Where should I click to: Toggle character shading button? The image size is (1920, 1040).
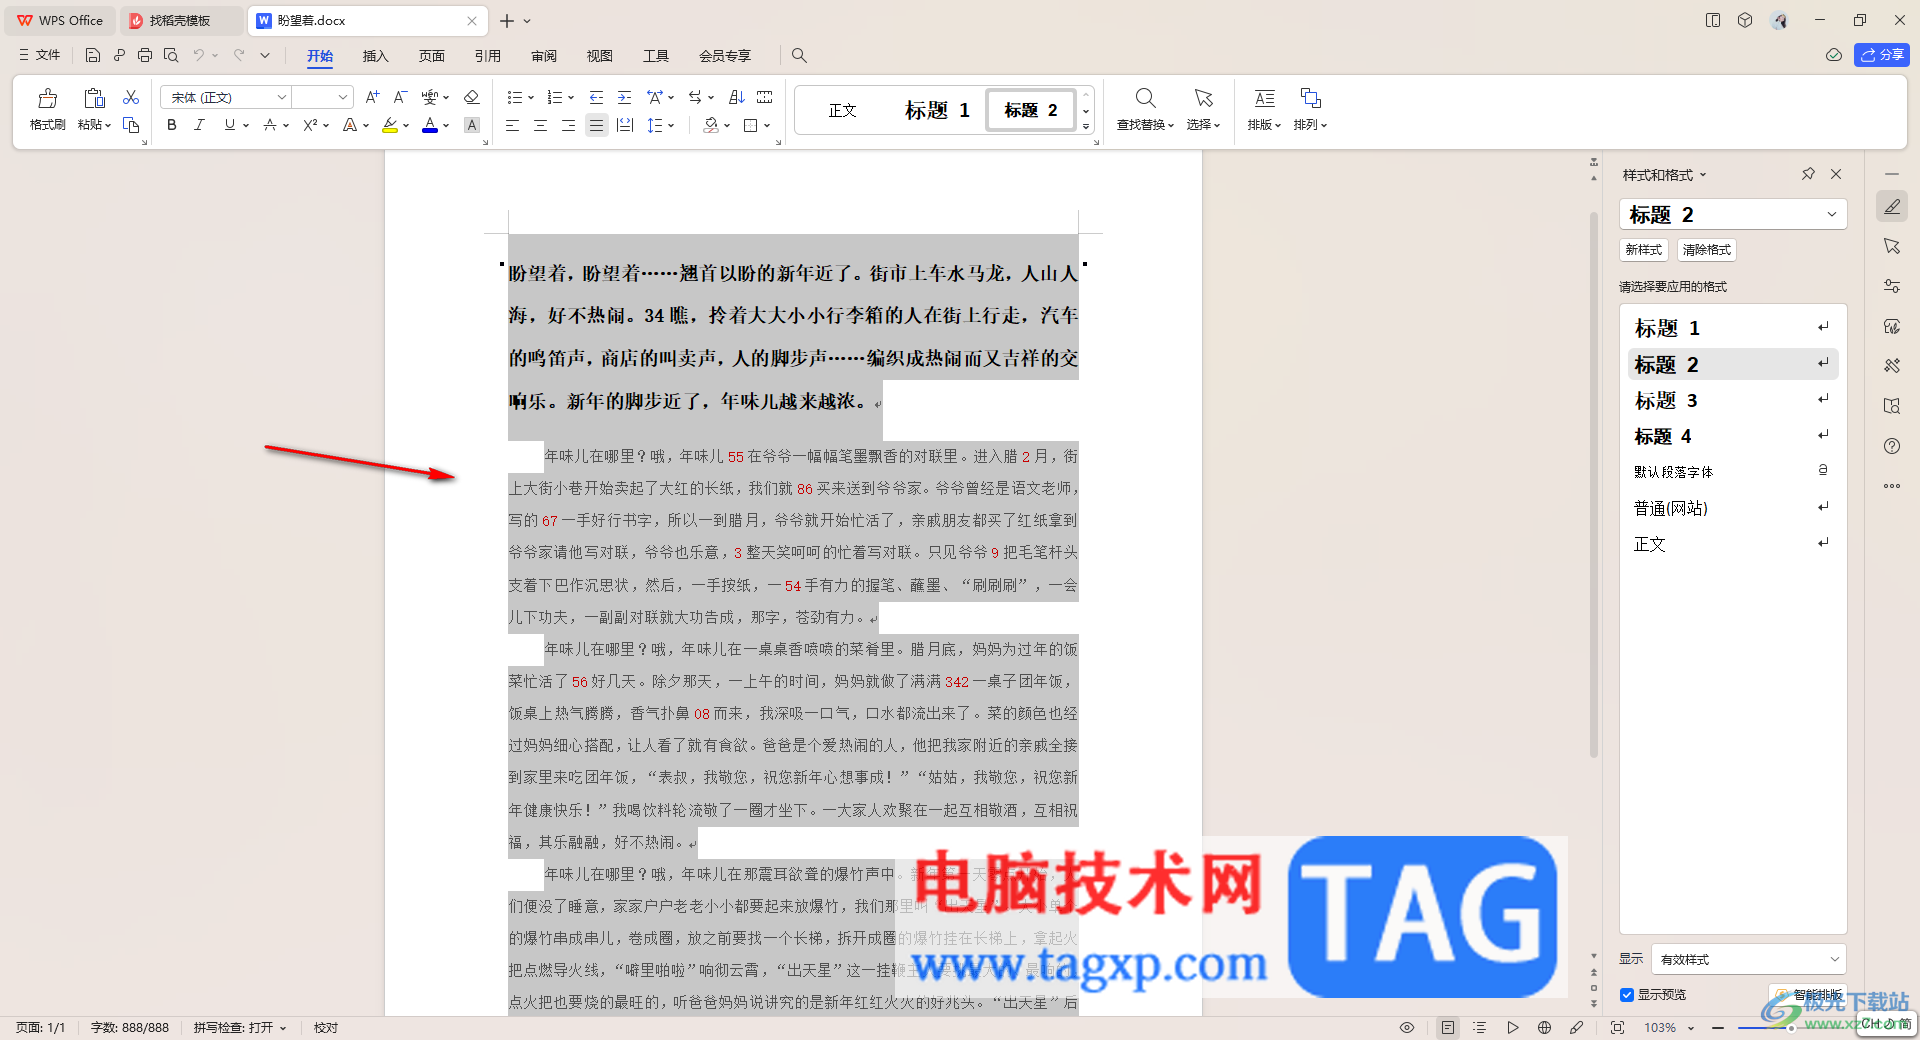pos(472,125)
